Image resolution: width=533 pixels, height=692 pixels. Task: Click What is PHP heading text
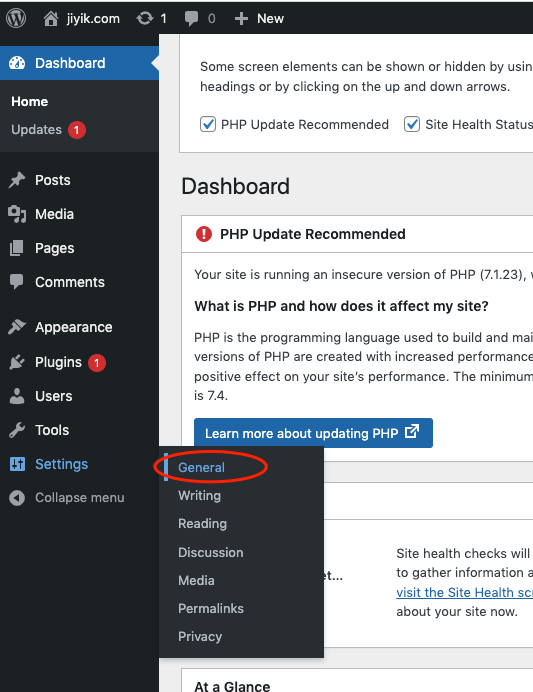(x=342, y=306)
